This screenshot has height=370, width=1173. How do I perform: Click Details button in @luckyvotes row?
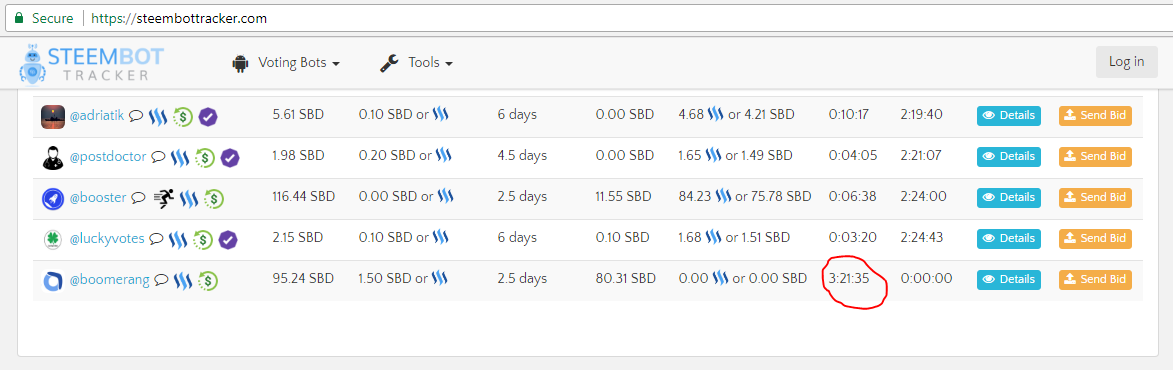1008,238
